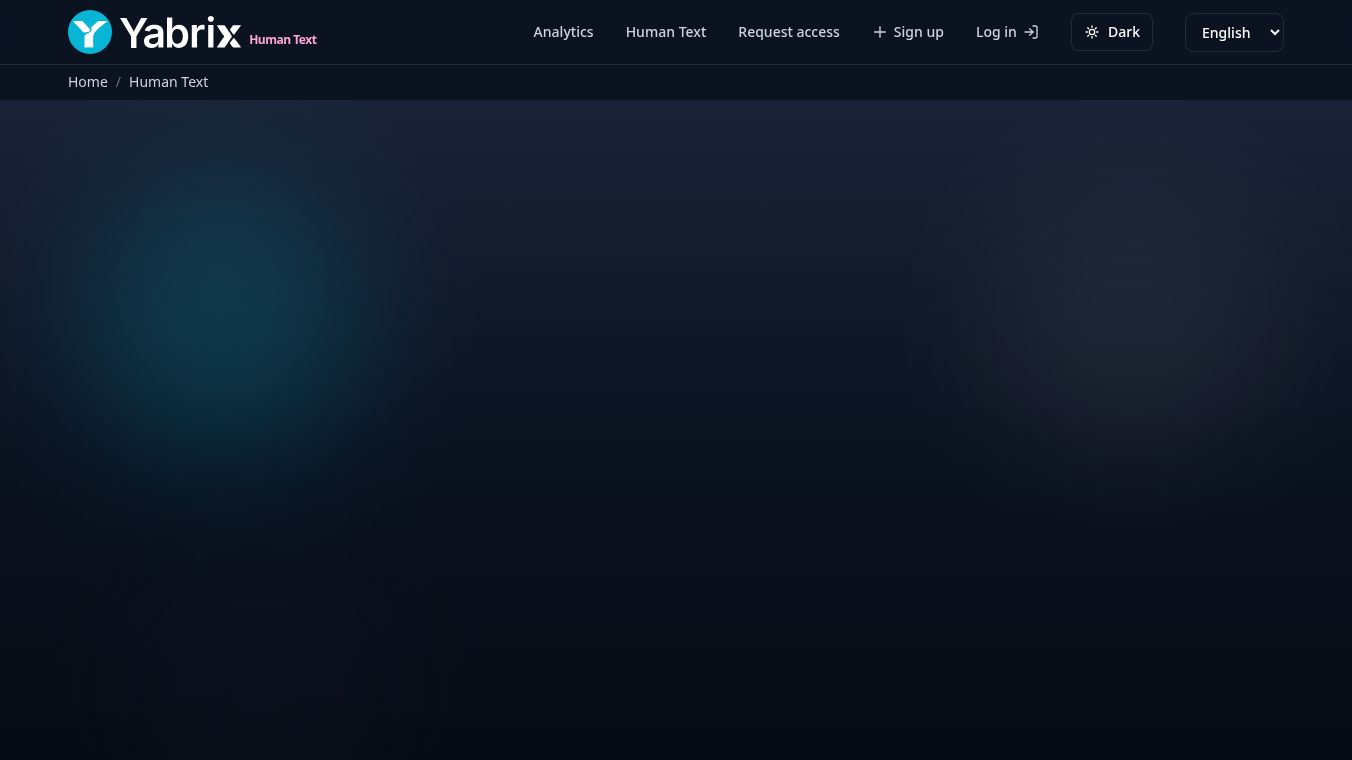Click the Log in link
Viewport: 1352px width, 760px height.
point(1007,32)
